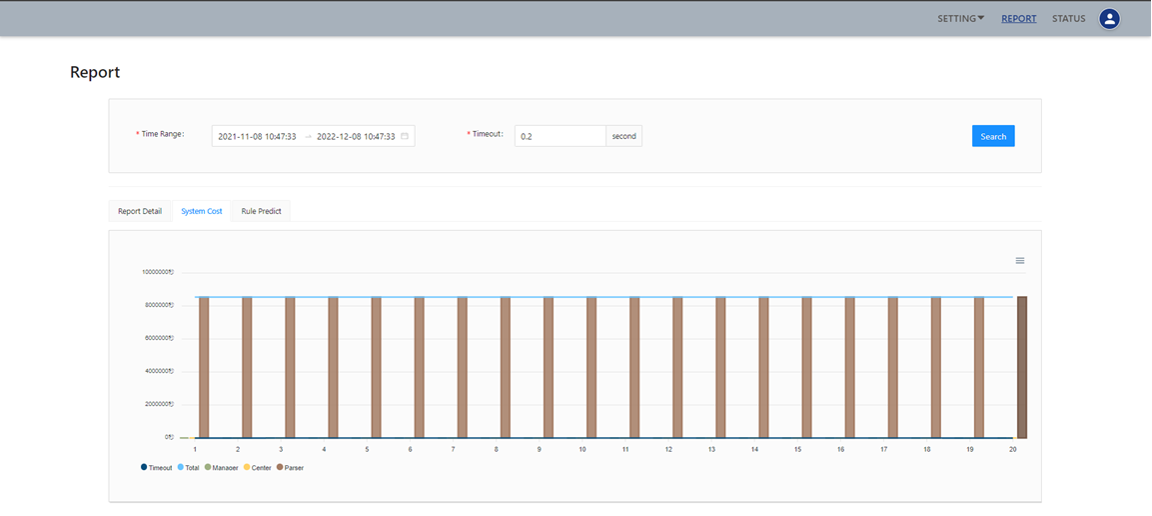Open the Rule Predict tab

click(x=261, y=211)
